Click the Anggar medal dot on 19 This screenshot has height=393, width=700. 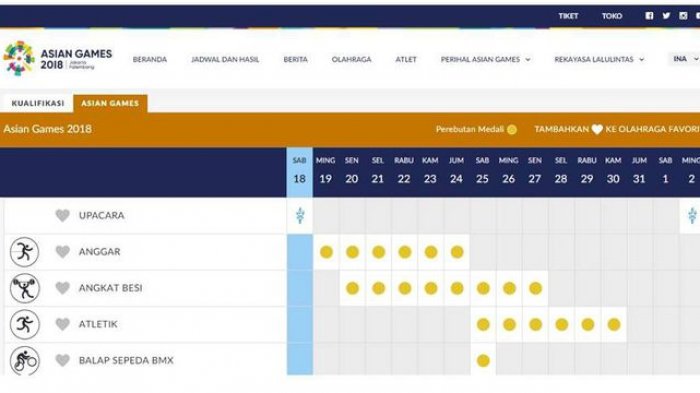click(326, 252)
